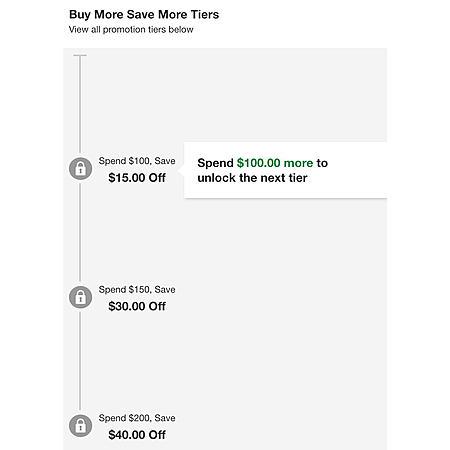The width and height of the screenshot is (450, 450).
Task: Click the lock icon for $15.00 Off tier
Action: click(x=80, y=169)
